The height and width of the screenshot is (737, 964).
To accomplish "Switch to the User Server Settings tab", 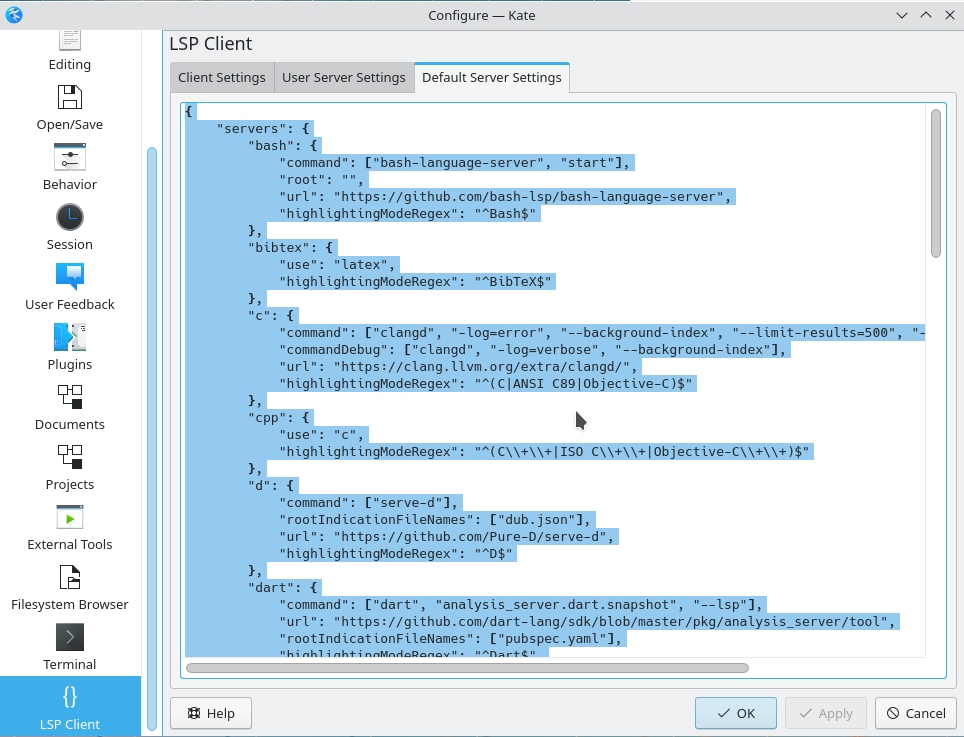I will [344, 77].
